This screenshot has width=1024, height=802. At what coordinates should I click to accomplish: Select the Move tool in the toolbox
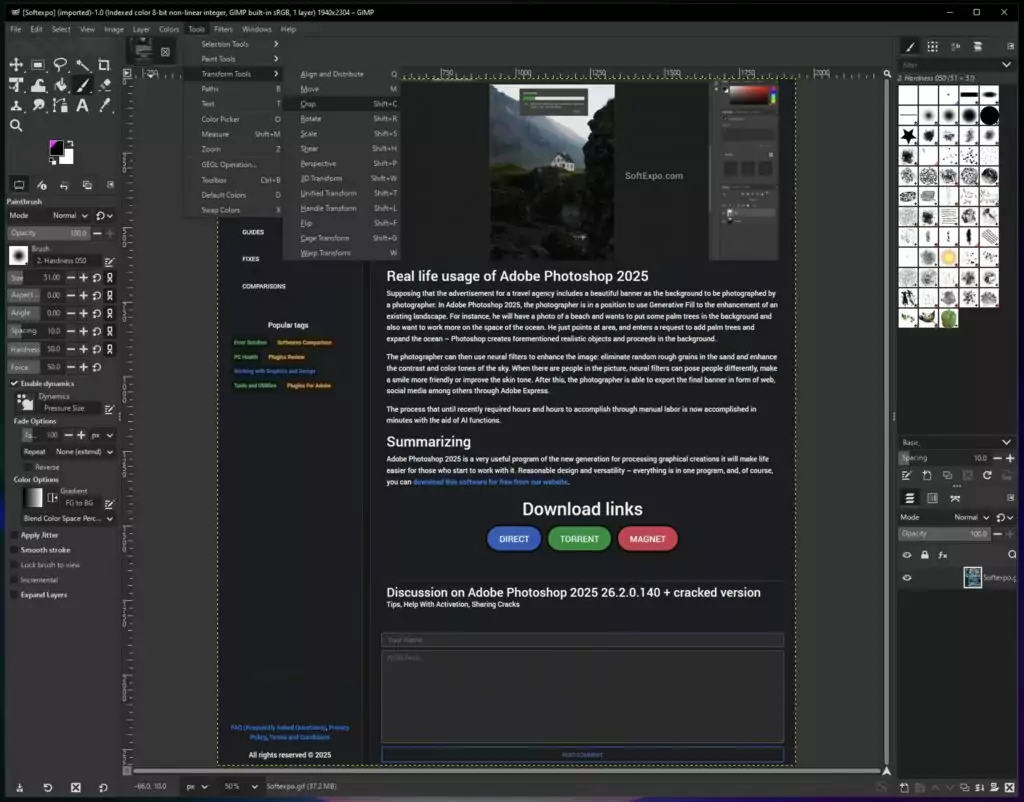(16, 65)
